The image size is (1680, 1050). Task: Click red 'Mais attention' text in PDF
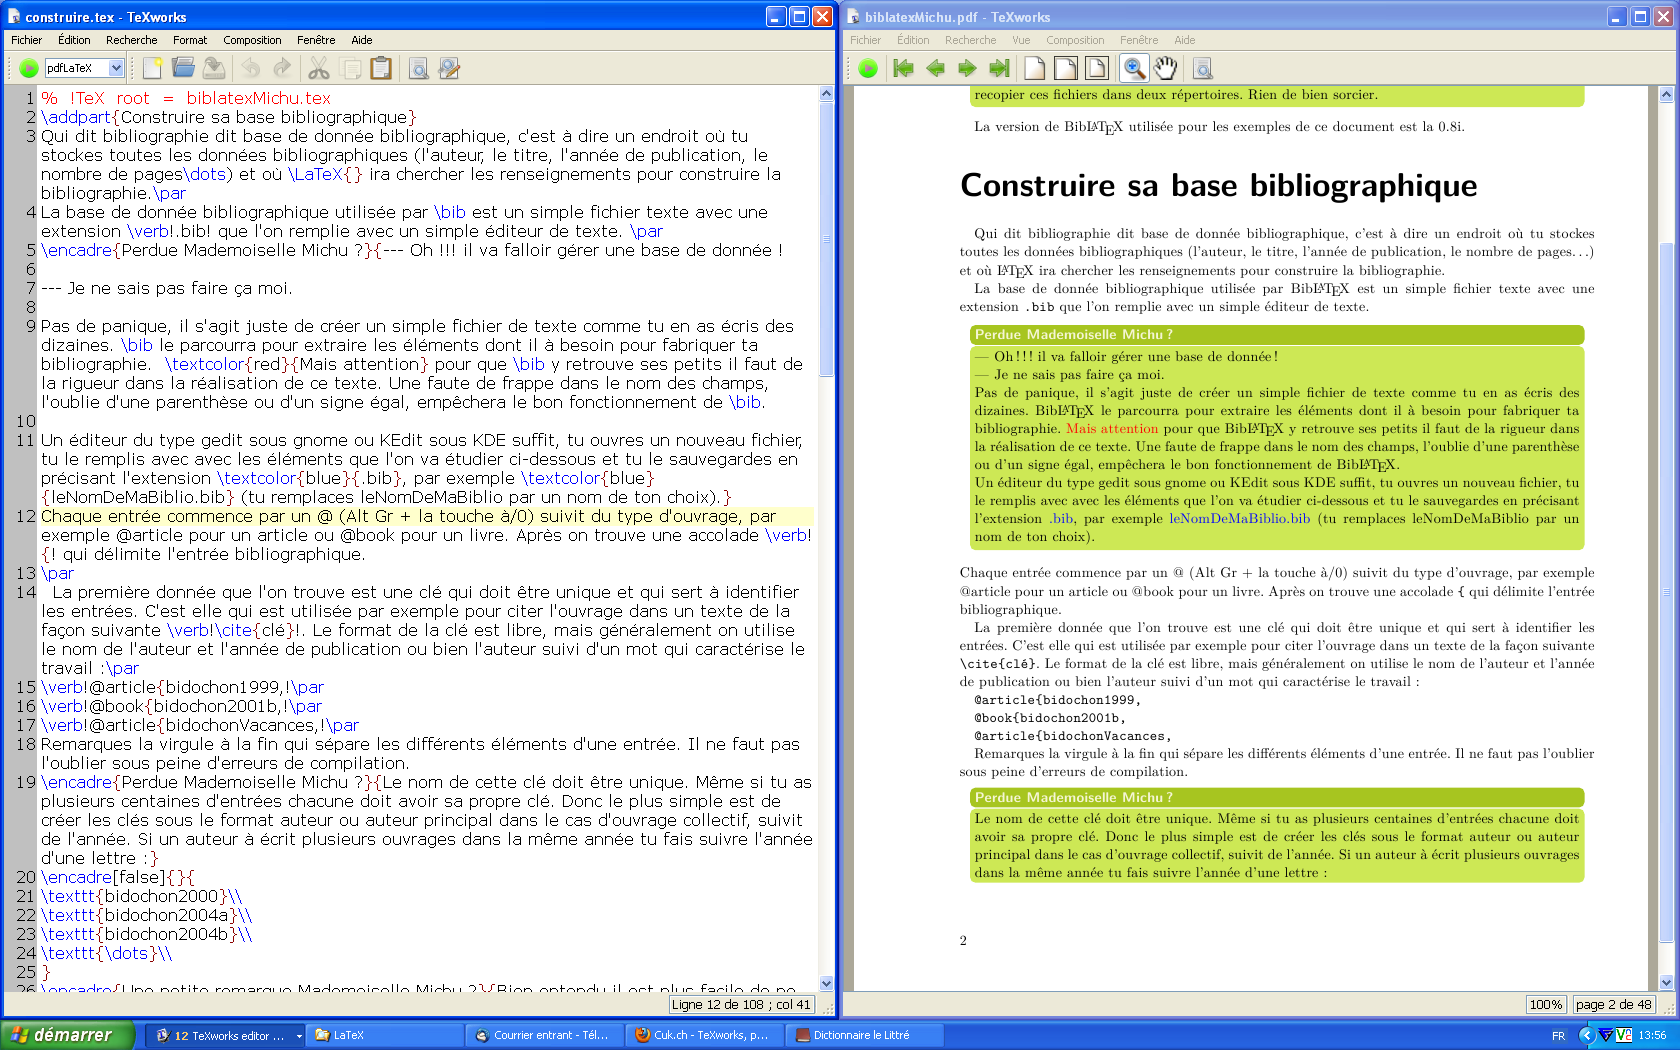tap(1112, 429)
